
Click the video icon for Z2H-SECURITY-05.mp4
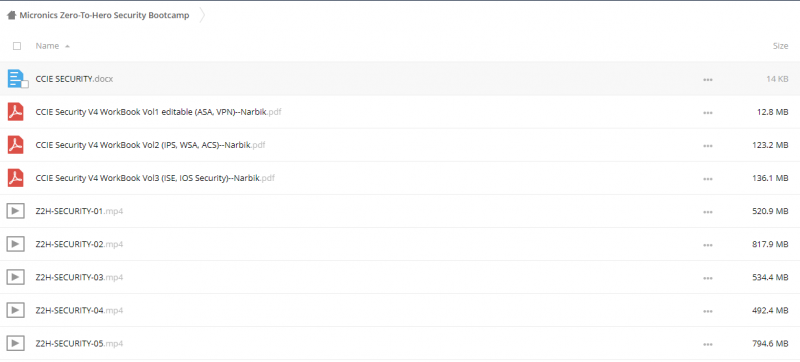coord(15,344)
